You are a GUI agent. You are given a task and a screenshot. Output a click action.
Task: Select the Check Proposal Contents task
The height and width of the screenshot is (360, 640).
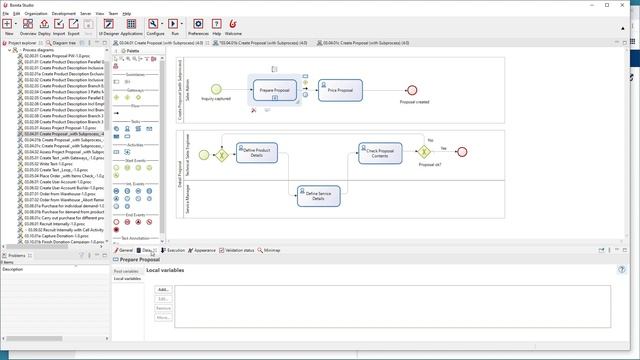coord(380,153)
